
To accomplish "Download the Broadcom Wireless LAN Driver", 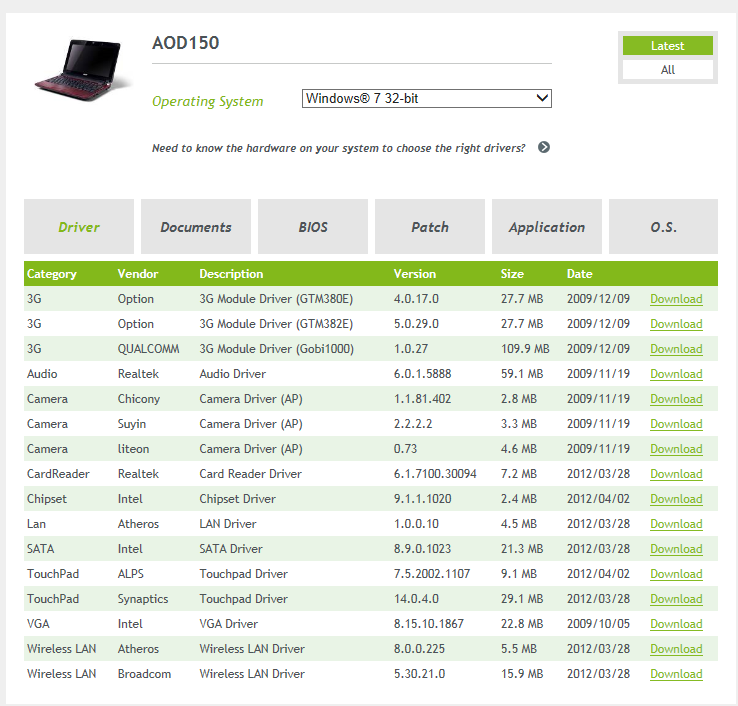I will coord(676,674).
